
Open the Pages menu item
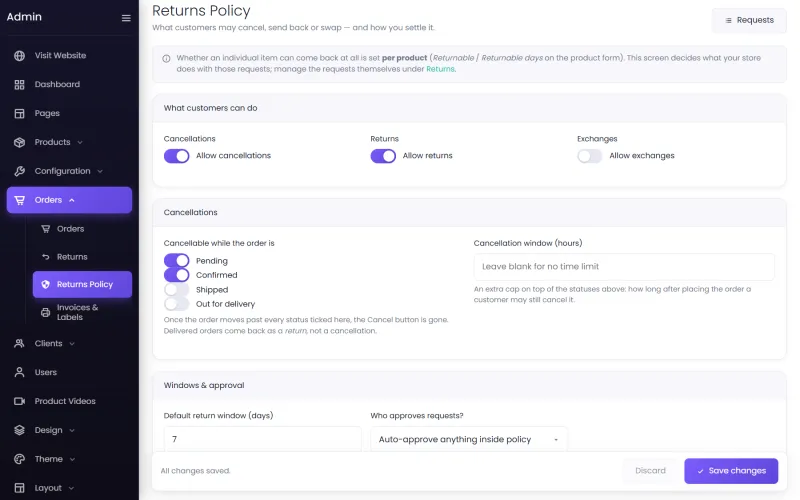69,113
